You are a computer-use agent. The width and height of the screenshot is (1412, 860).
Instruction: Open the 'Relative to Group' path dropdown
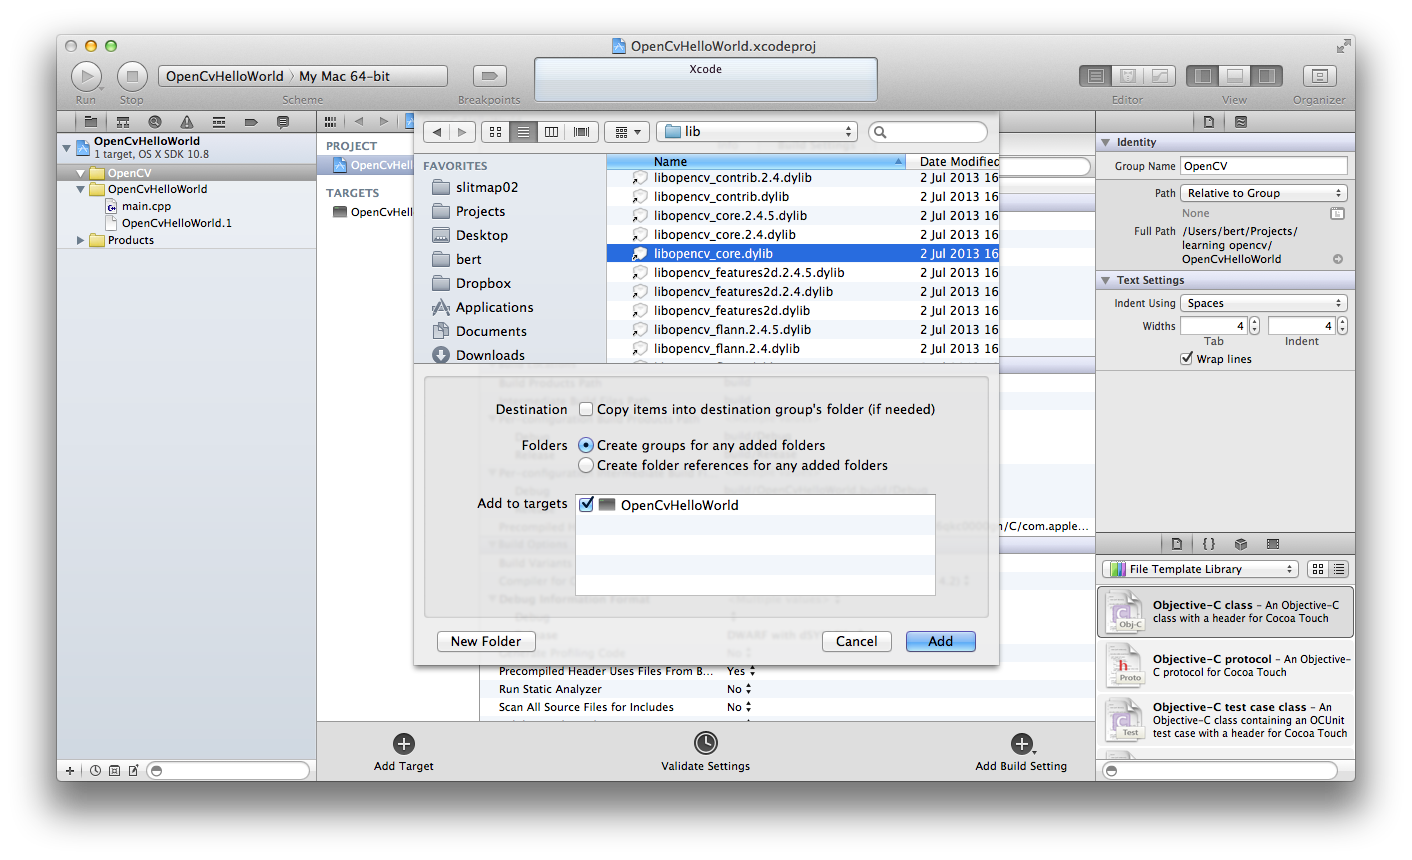(1264, 193)
